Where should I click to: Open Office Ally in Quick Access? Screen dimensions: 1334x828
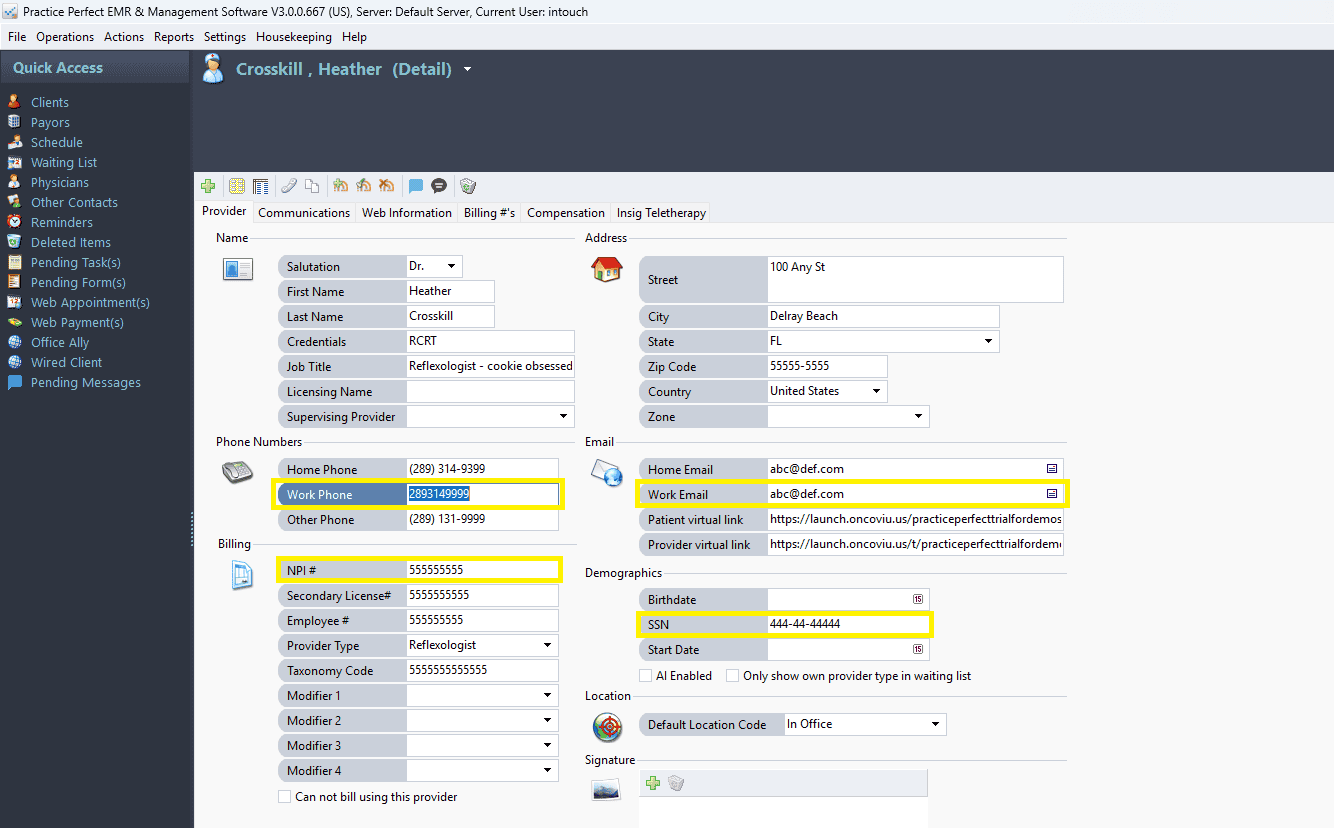(x=60, y=342)
